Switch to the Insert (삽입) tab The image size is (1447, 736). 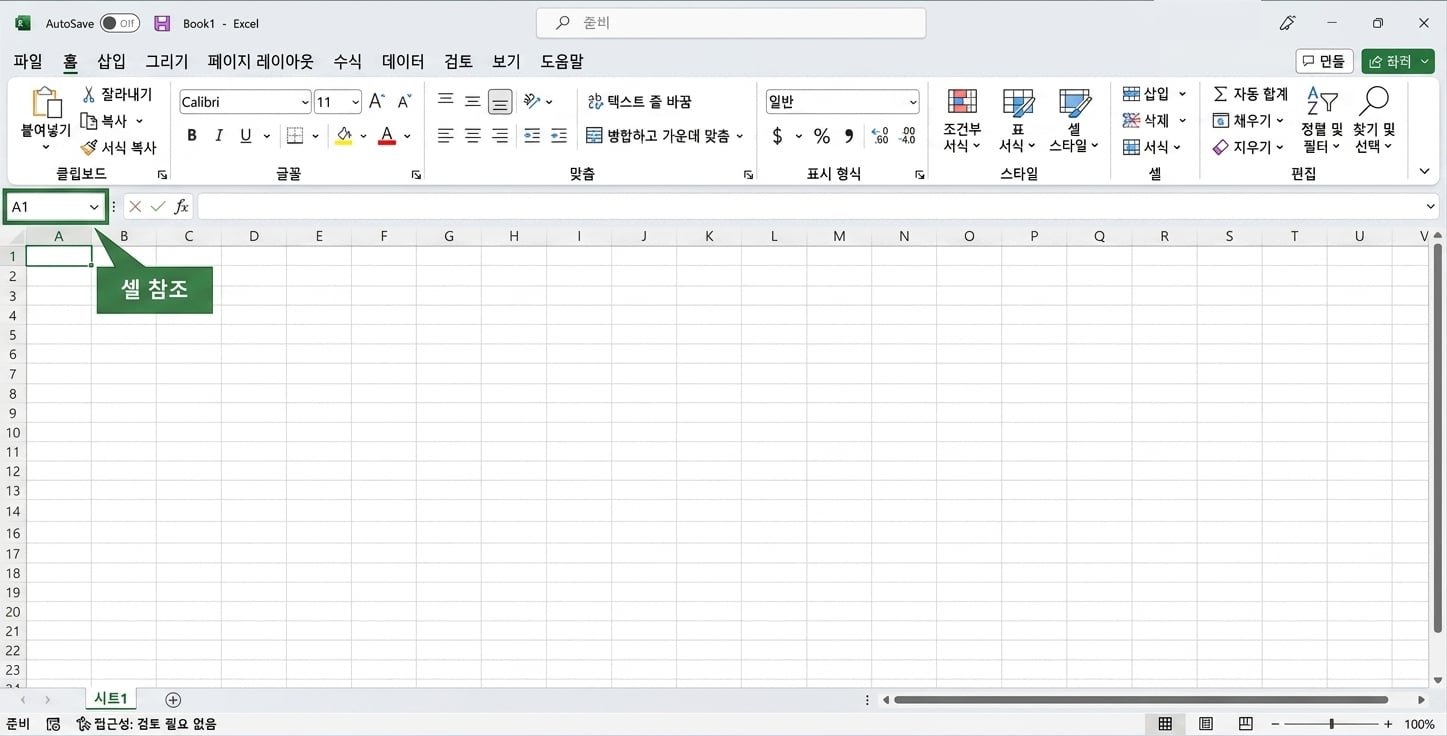tap(111, 62)
